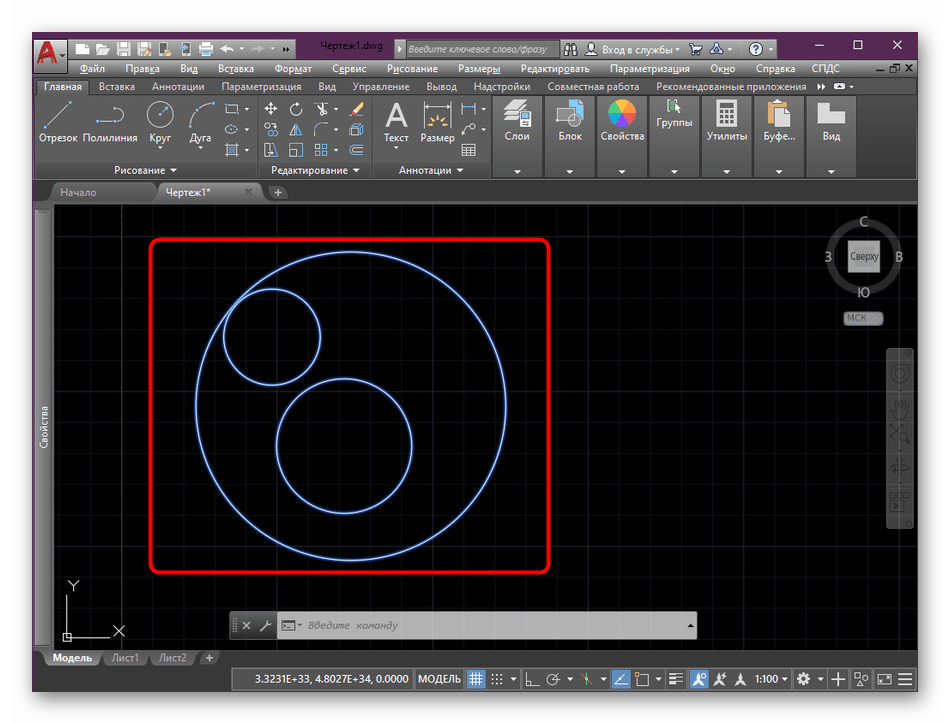This screenshot has width=950, height=724.
Task: Click the МСК coordinate system button
Action: [x=863, y=318]
